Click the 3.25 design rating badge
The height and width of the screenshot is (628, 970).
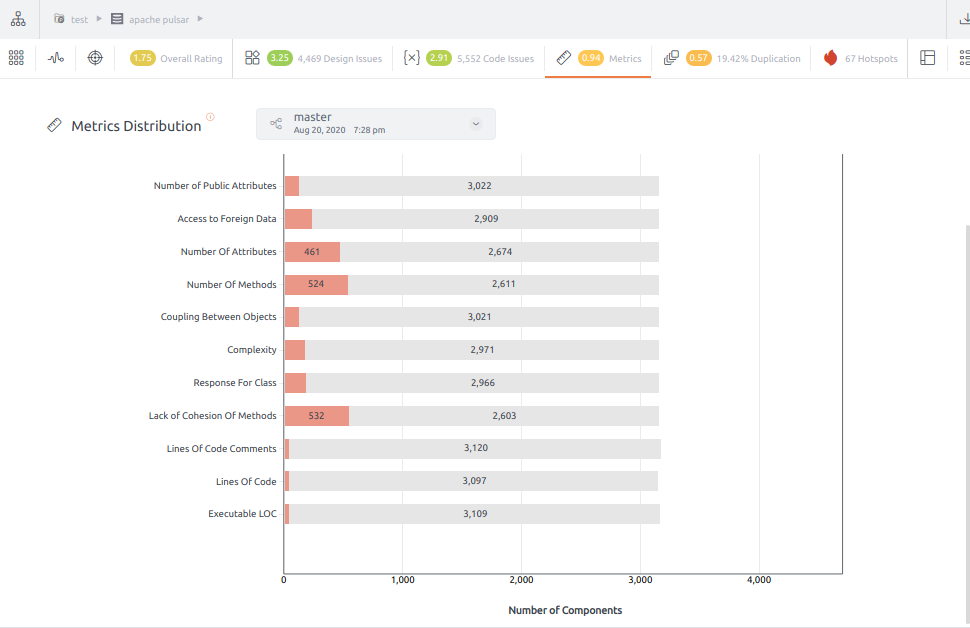[x=280, y=58]
